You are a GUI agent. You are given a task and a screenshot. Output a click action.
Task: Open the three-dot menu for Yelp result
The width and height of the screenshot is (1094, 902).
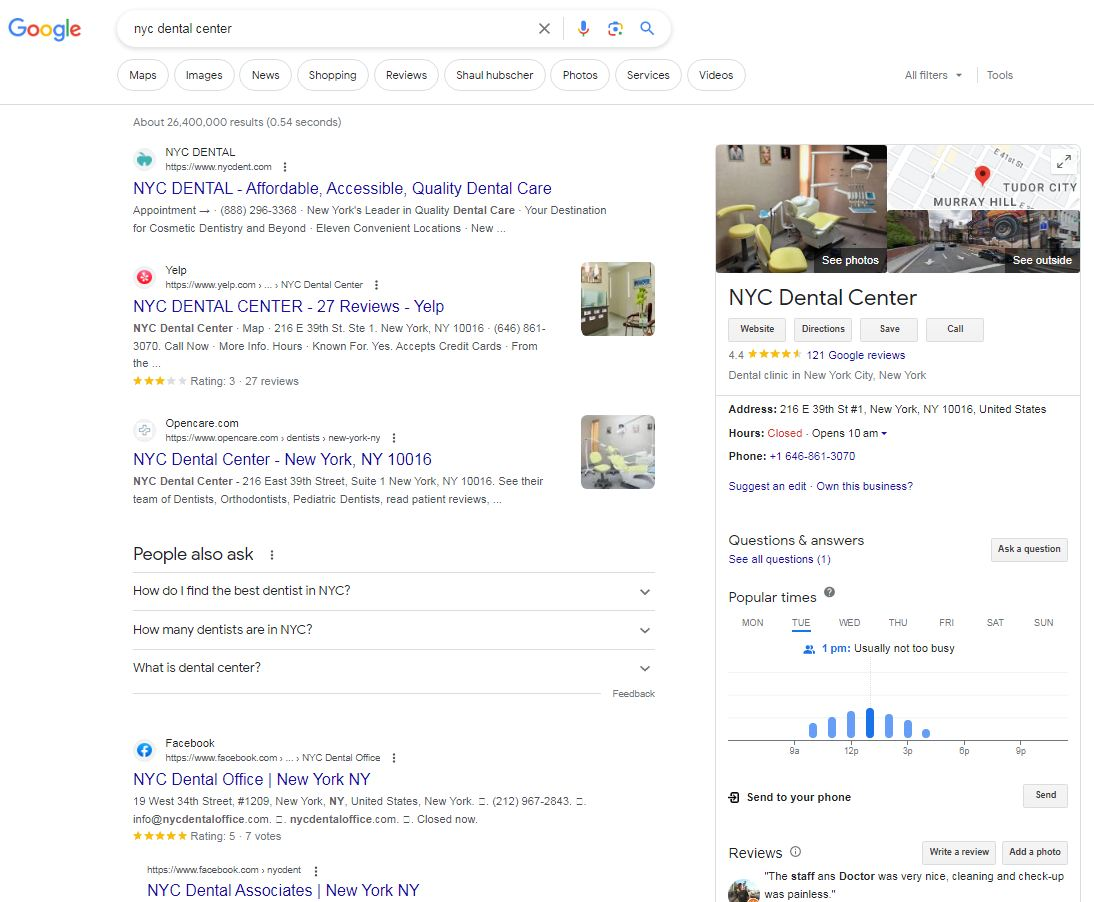click(376, 285)
